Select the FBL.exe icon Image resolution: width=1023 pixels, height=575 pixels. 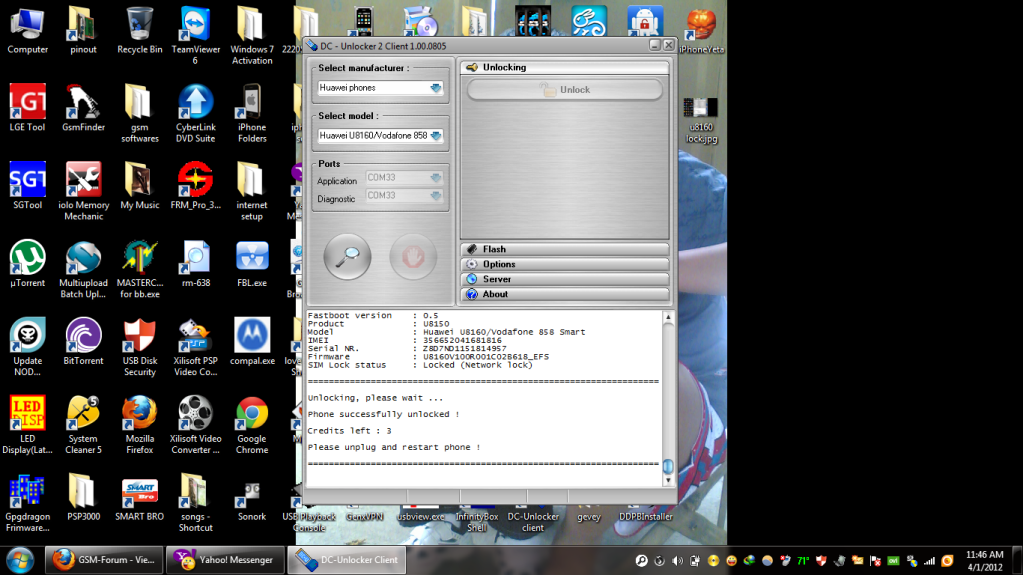tap(252, 264)
